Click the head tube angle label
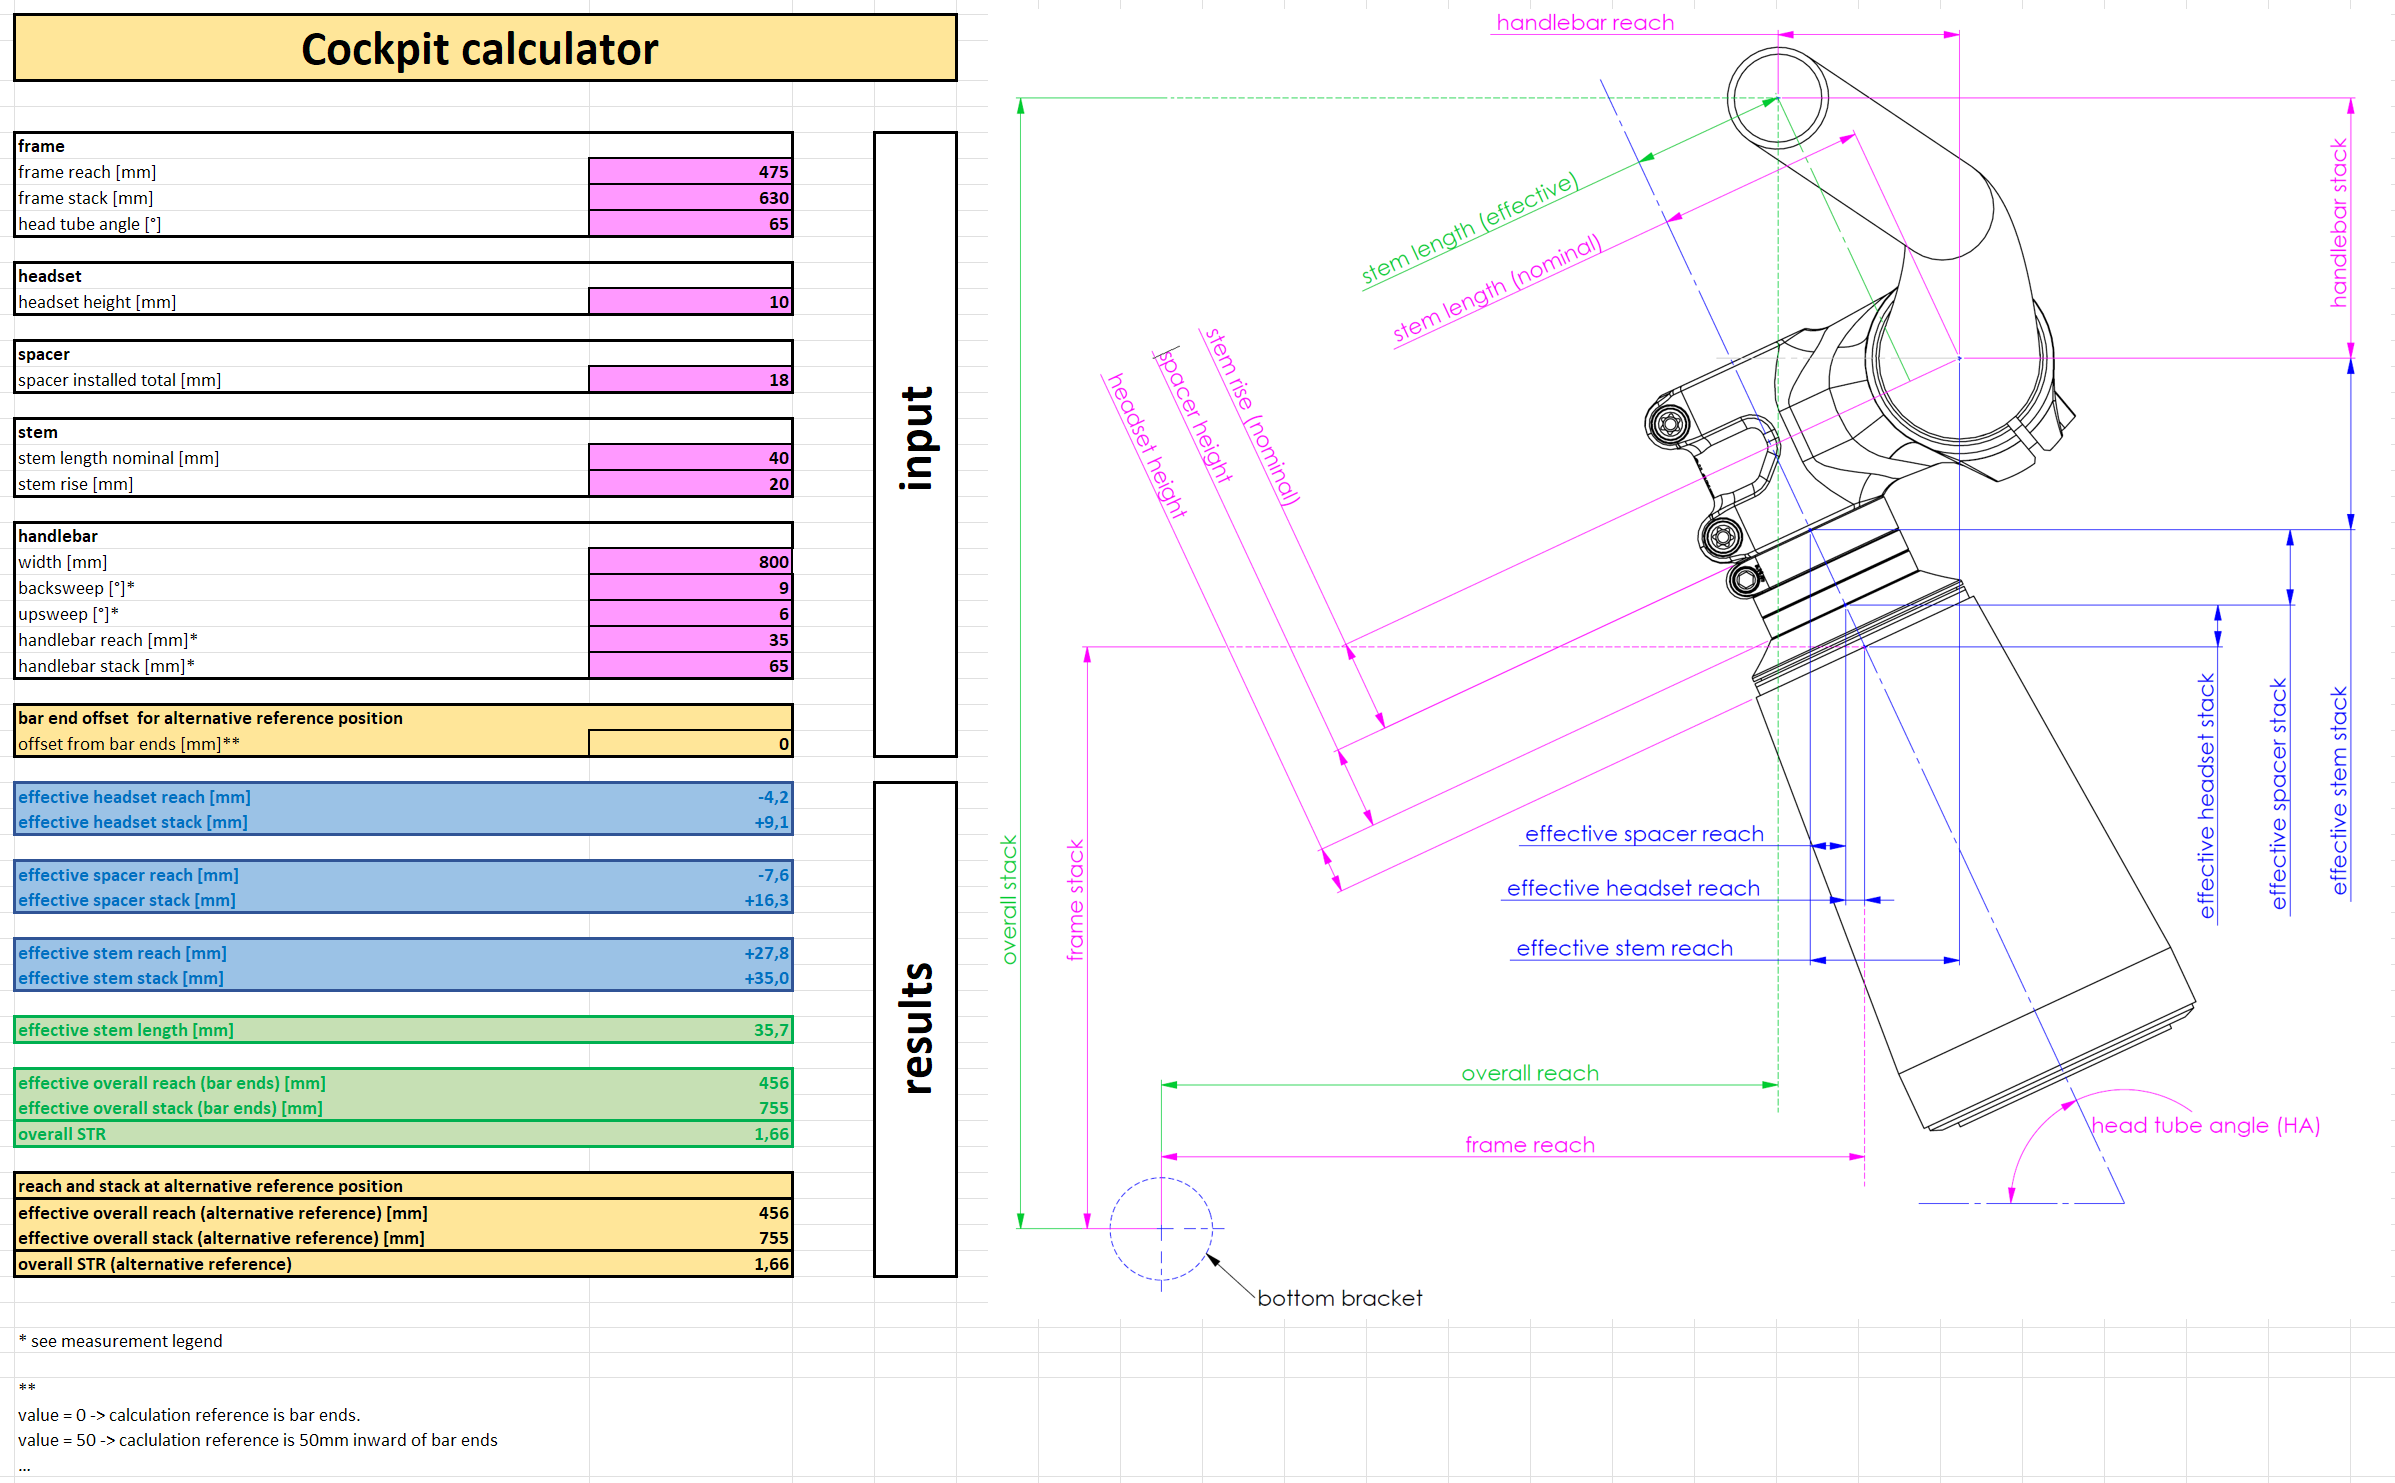This screenshot has height=1483, width=2395. coord(2205,1126)
